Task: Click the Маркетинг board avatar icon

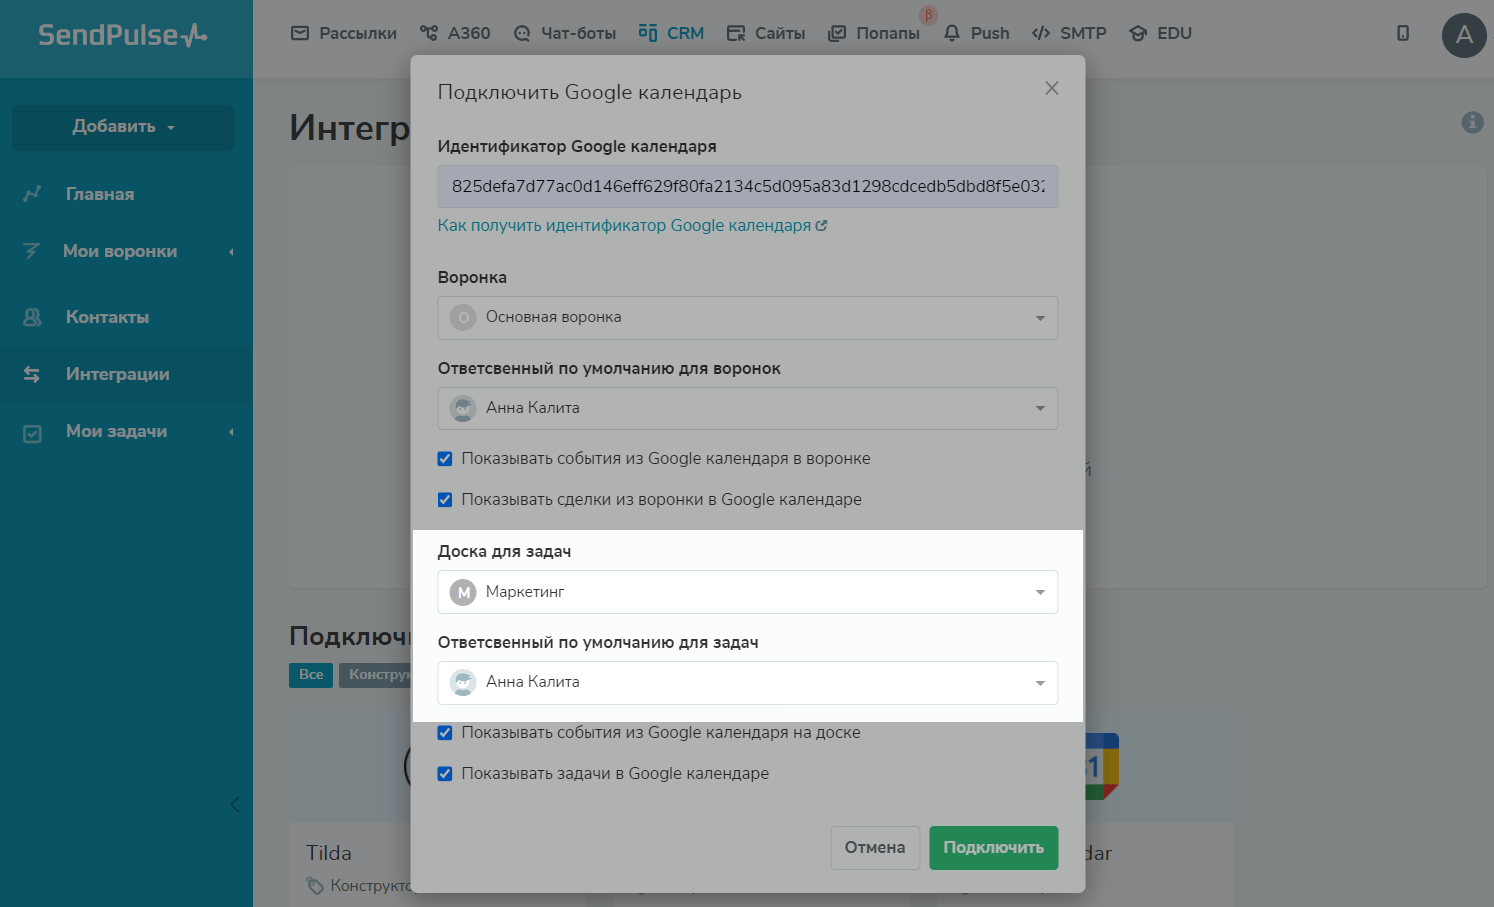Action: click(x=463, y=592)
